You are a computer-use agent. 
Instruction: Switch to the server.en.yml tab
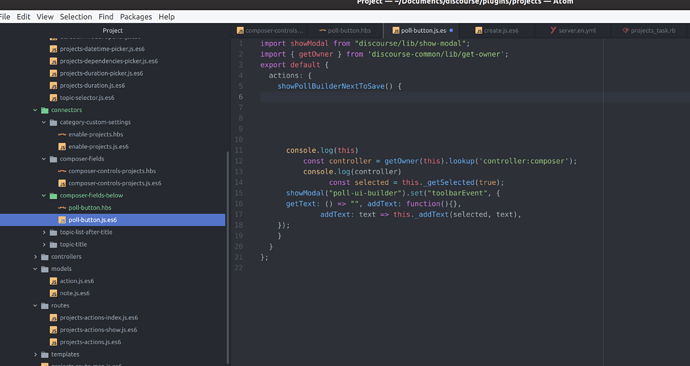coord(573,30)
